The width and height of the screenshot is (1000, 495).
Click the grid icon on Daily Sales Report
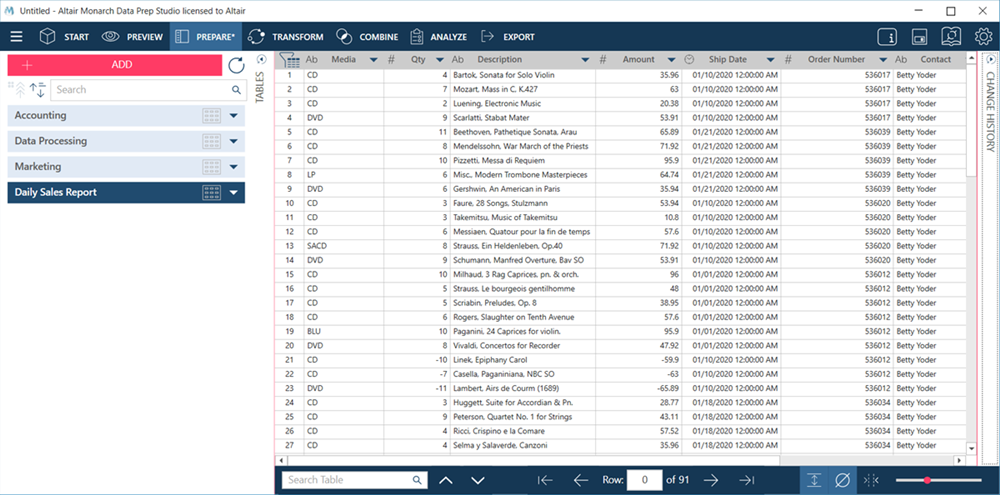tap(211, 192)
